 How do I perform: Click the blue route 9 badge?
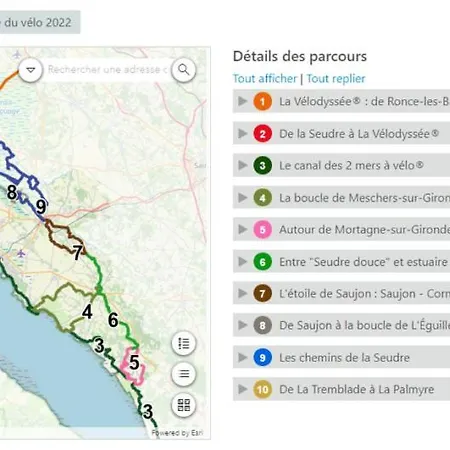[263, 357]
